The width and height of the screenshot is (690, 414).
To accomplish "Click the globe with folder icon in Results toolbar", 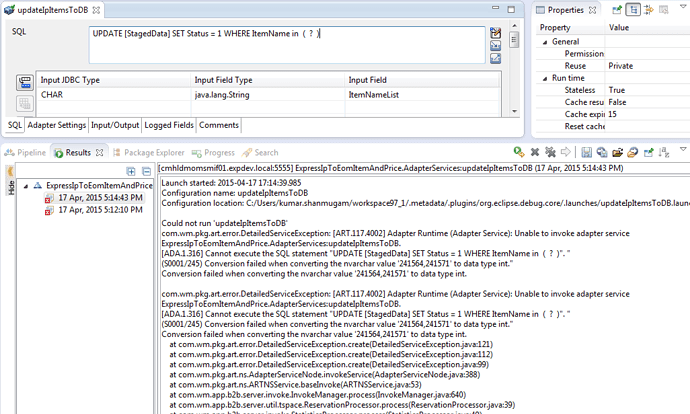I will click(x=632, y=152).
